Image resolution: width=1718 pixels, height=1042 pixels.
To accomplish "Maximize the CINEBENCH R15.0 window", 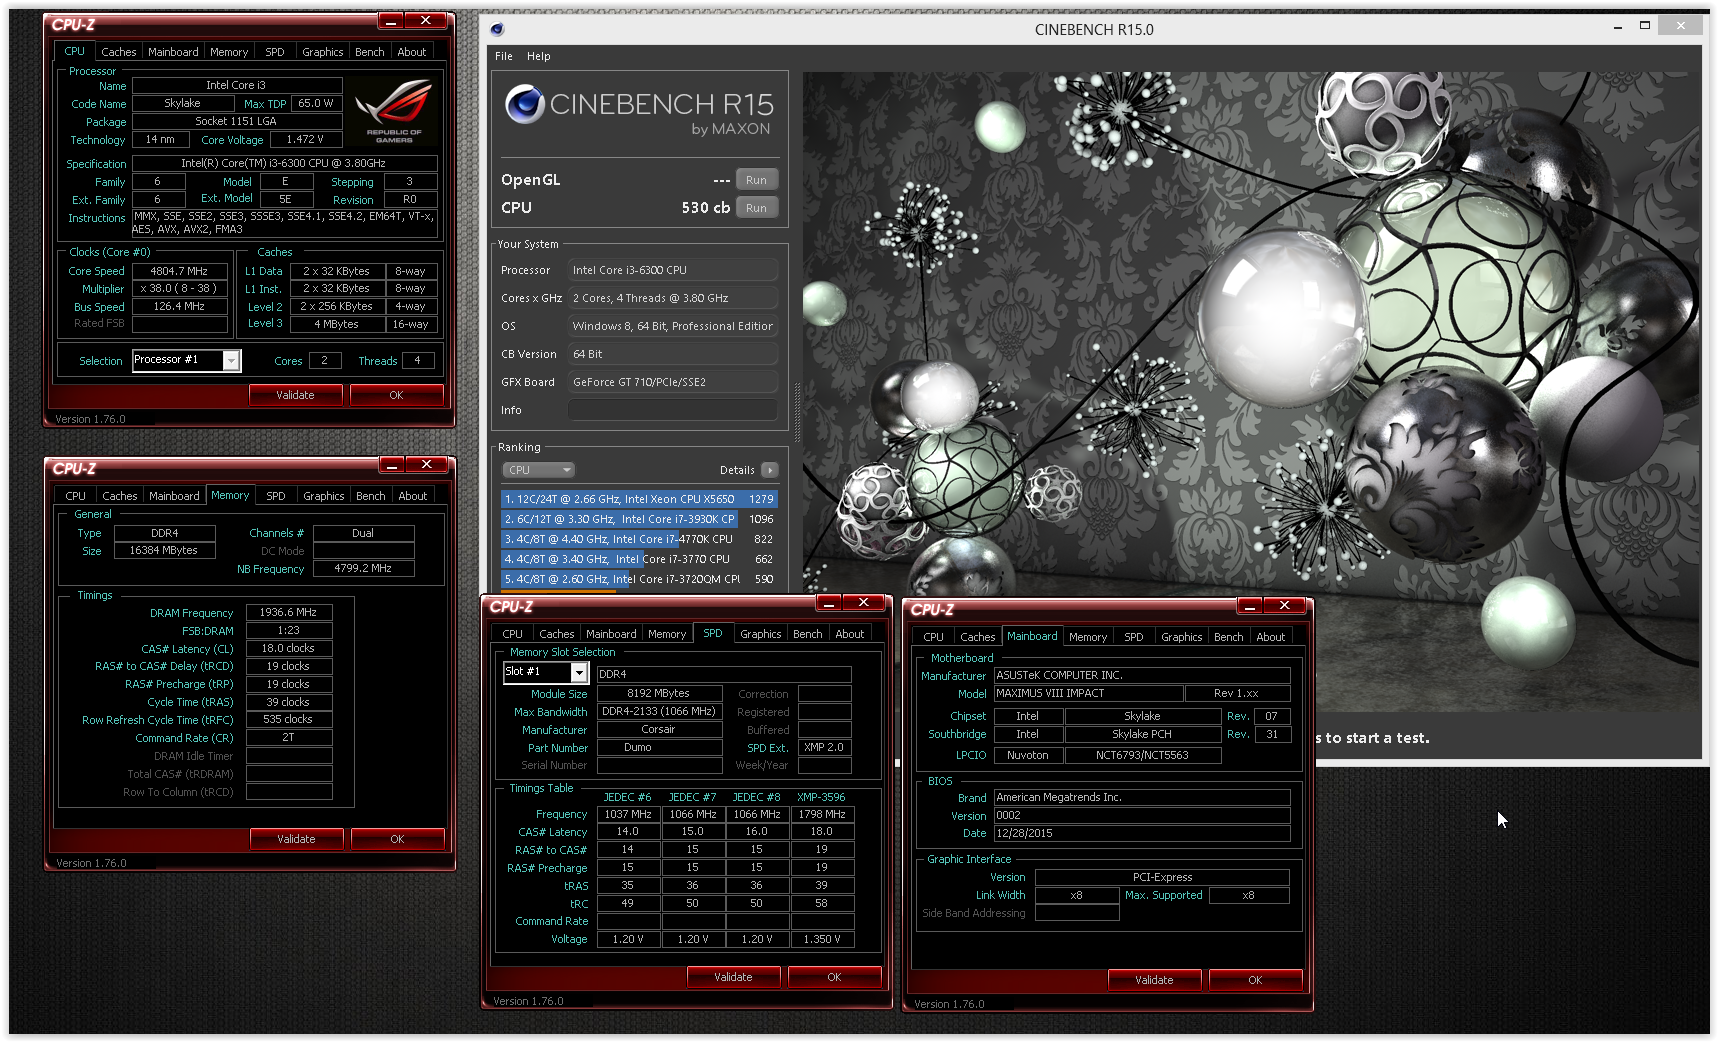I will click(x=1645, y=26).
